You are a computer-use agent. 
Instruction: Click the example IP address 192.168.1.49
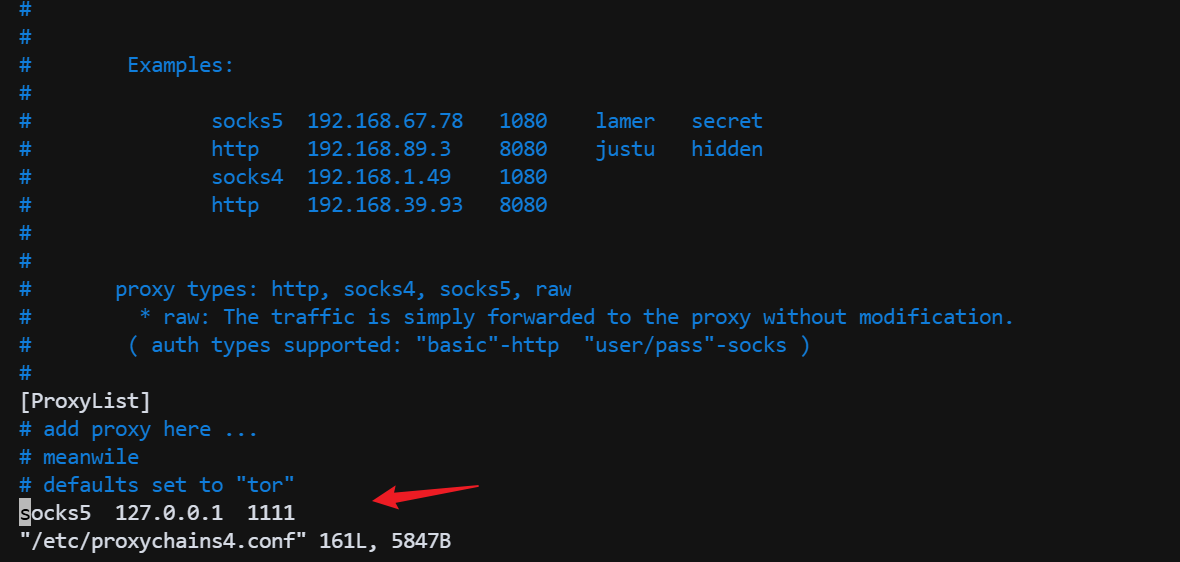(x=379, y=177)
